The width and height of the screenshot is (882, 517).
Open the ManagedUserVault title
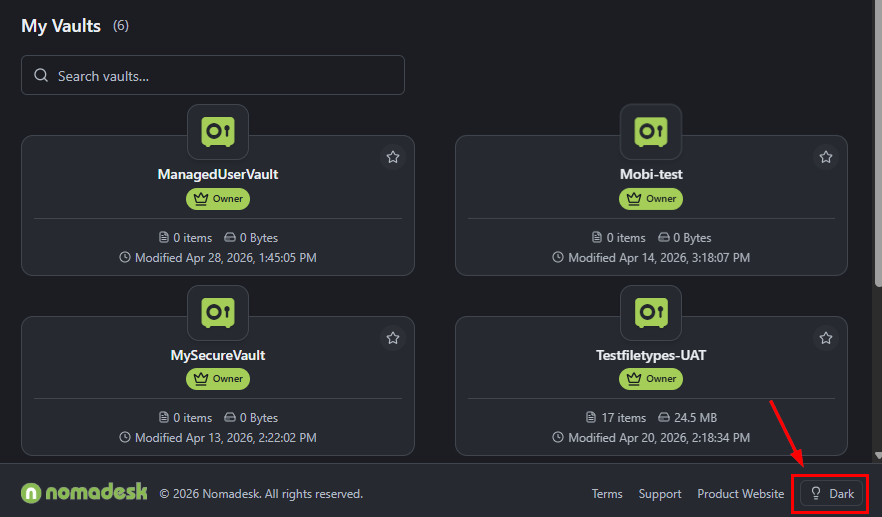tap(217, 174)
